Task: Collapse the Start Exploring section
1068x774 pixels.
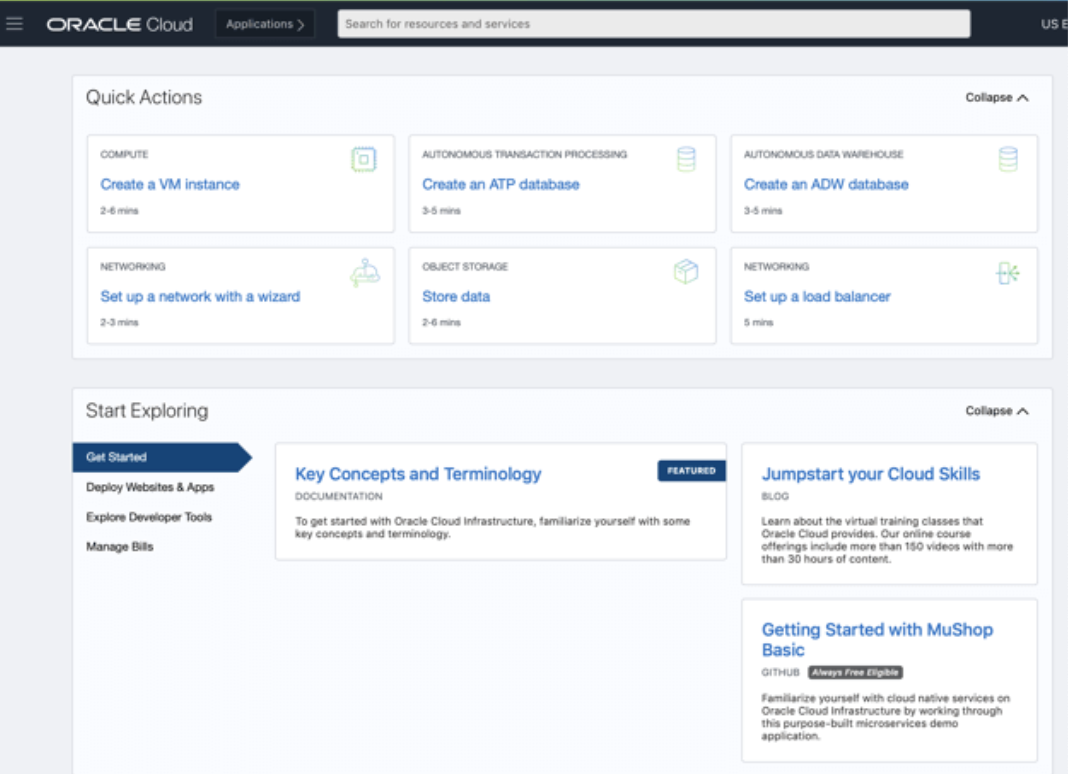Action: 996,411
